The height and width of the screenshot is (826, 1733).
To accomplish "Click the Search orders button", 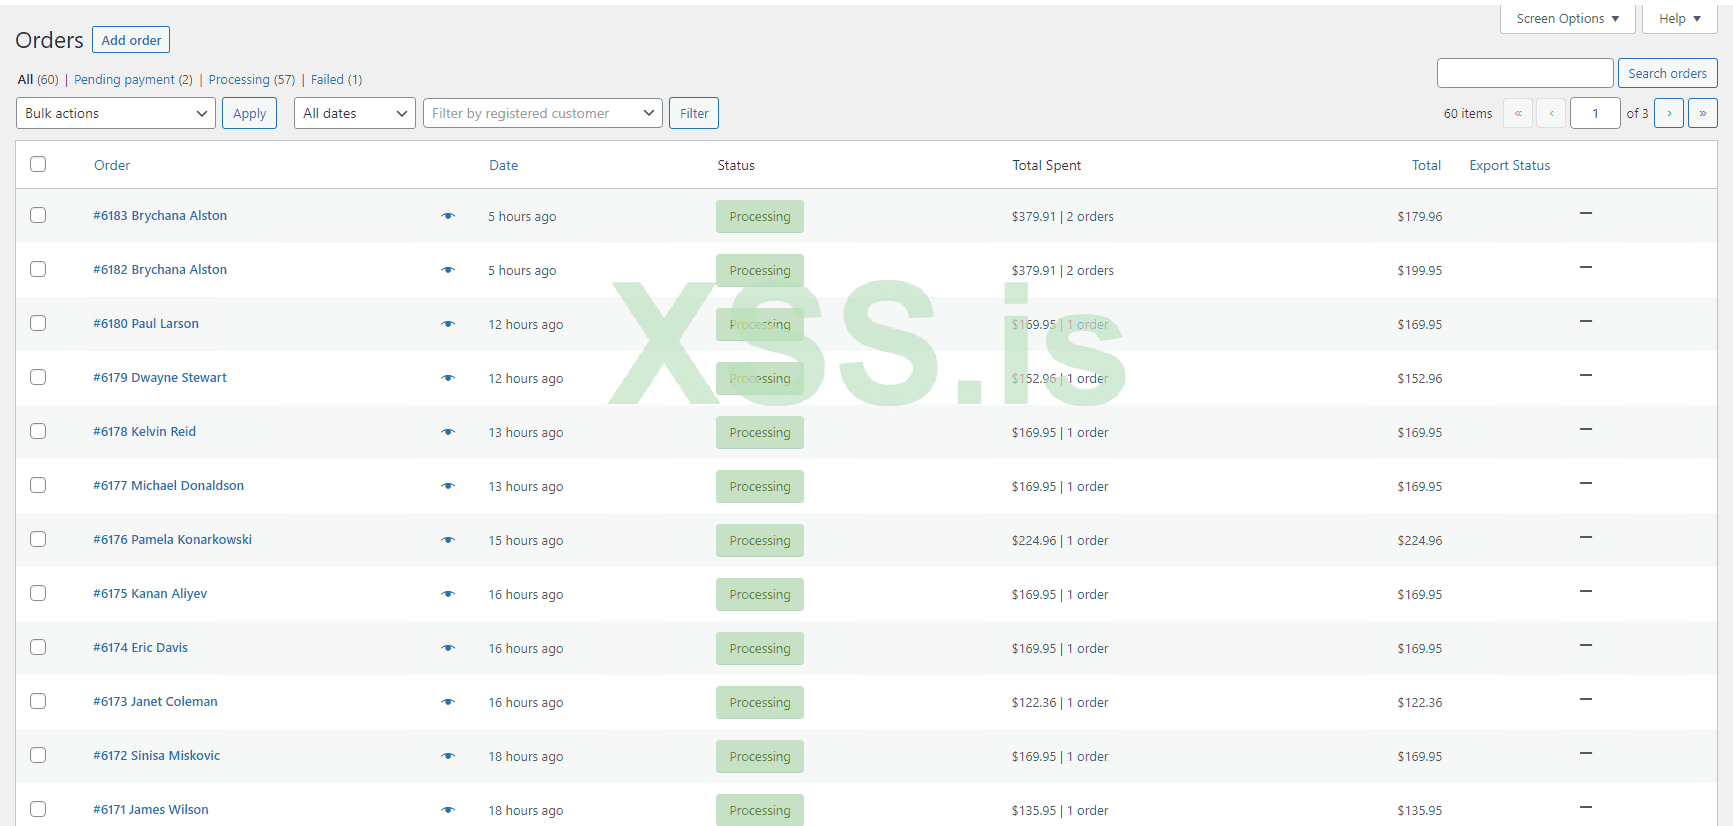I will click(1667, 73).
